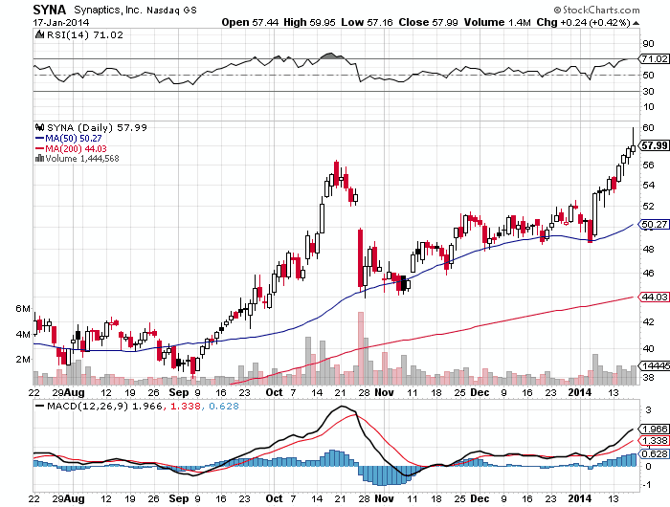
Task: Click the Nasdaq GS exchange label
Action: (171, 10)
